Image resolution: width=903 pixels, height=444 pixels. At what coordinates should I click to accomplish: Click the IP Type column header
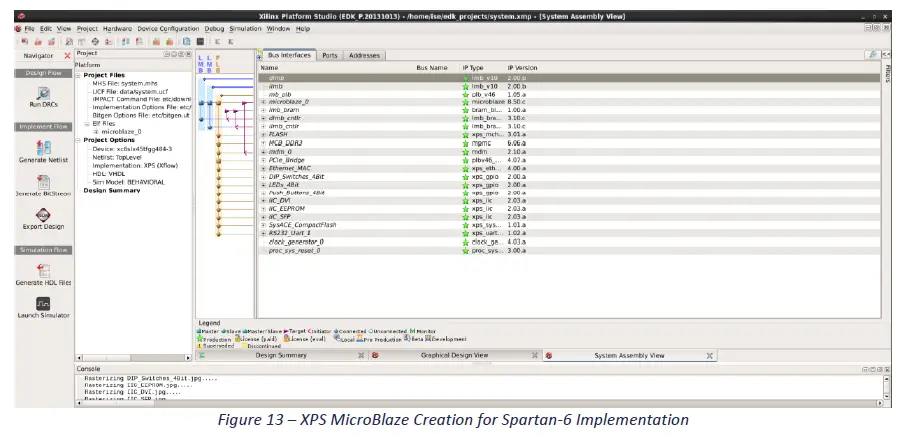(x=473, y=68)
